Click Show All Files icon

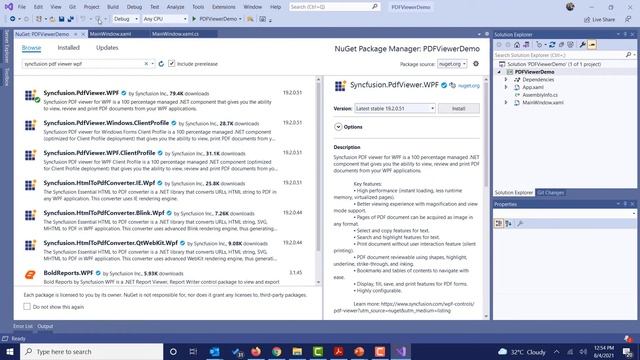point(570,45)
